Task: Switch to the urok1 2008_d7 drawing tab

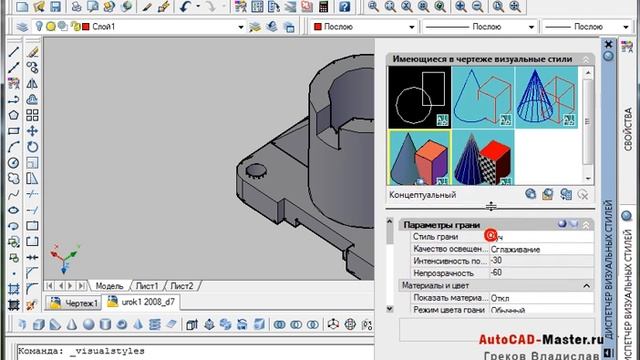Action: (x=141, y=302)
